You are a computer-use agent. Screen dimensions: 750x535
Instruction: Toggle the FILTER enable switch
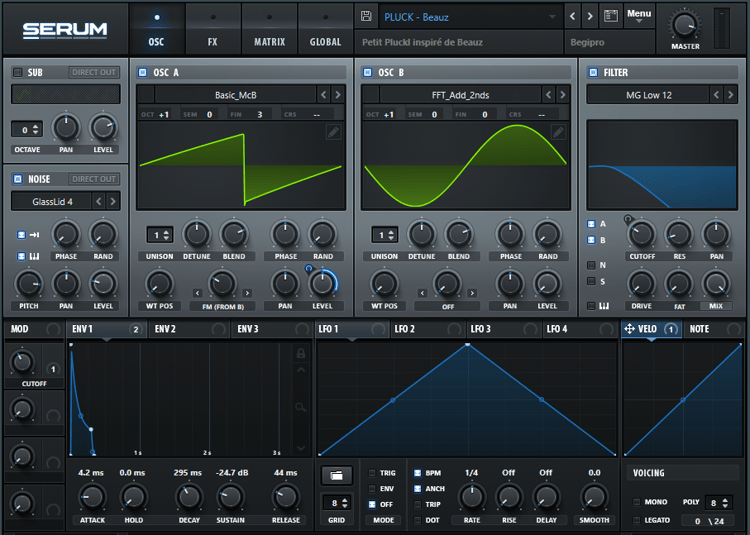point(593,72)
